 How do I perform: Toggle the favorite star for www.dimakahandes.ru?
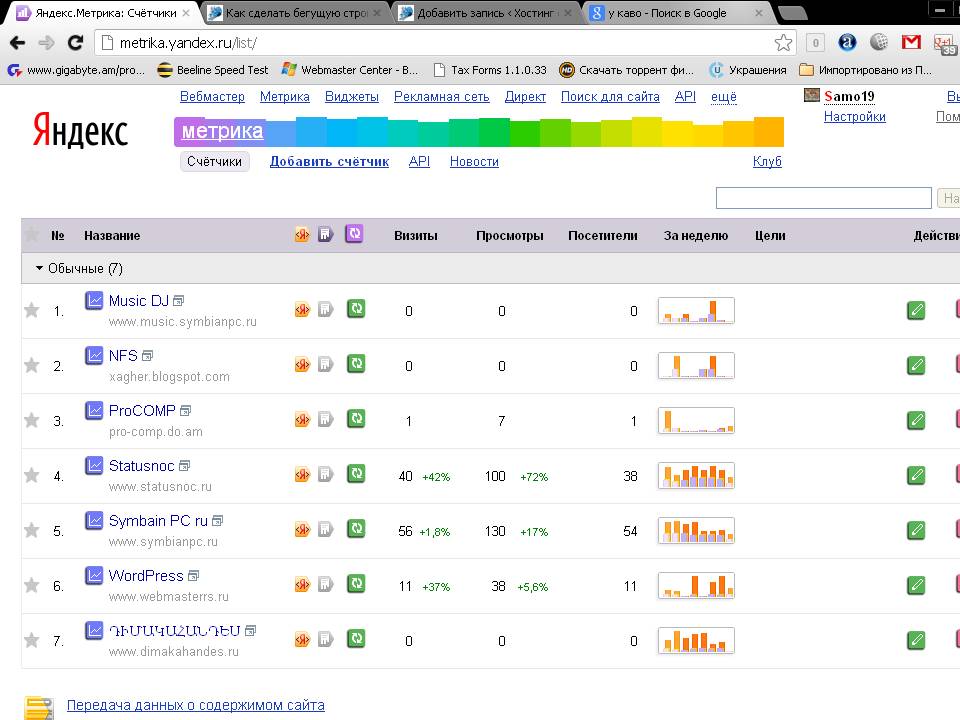(x=32, y=640)
